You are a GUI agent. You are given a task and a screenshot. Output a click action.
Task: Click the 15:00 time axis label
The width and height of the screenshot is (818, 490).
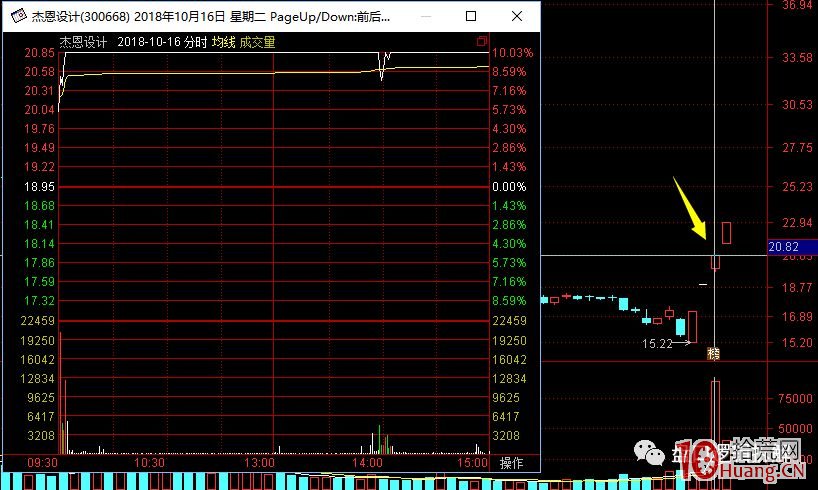point(472,463)
